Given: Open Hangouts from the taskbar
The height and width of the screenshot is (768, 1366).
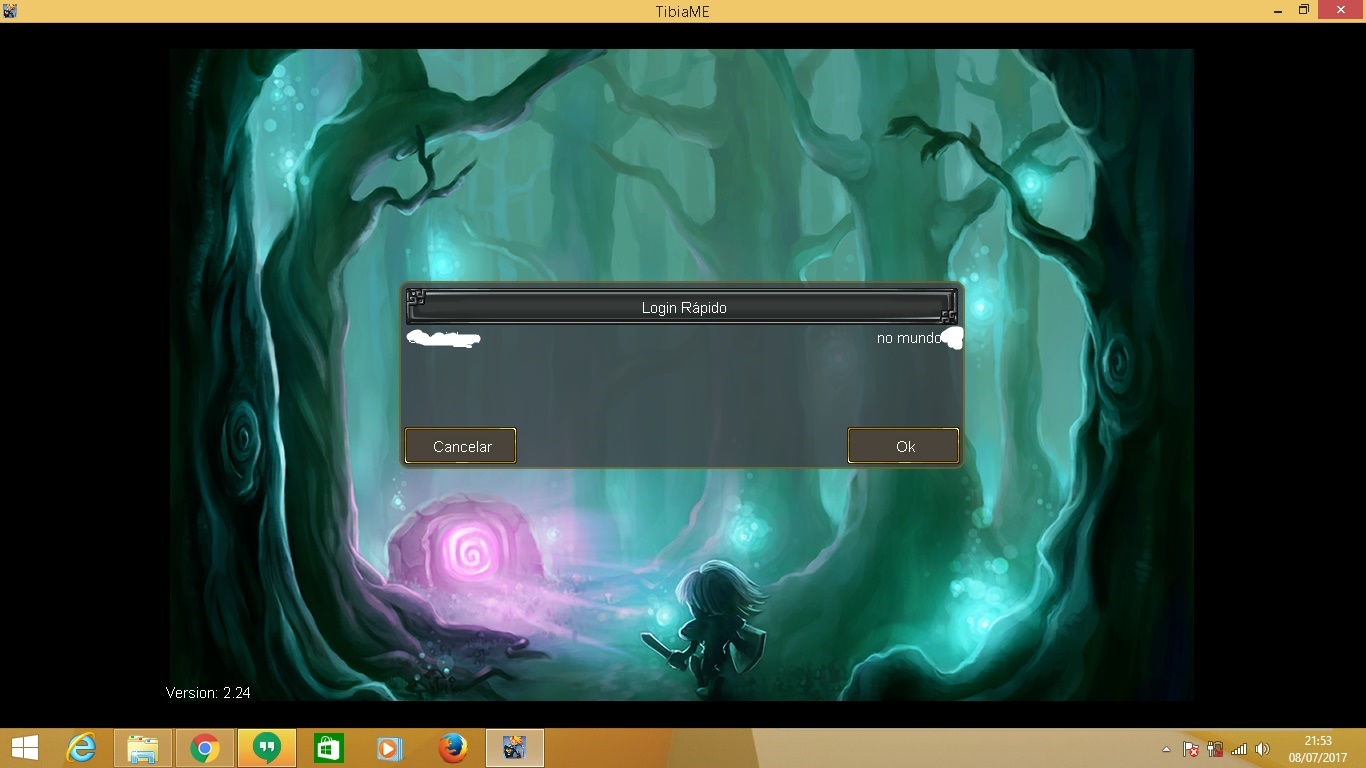Looking at the screenshot, I should coord(266,748).
